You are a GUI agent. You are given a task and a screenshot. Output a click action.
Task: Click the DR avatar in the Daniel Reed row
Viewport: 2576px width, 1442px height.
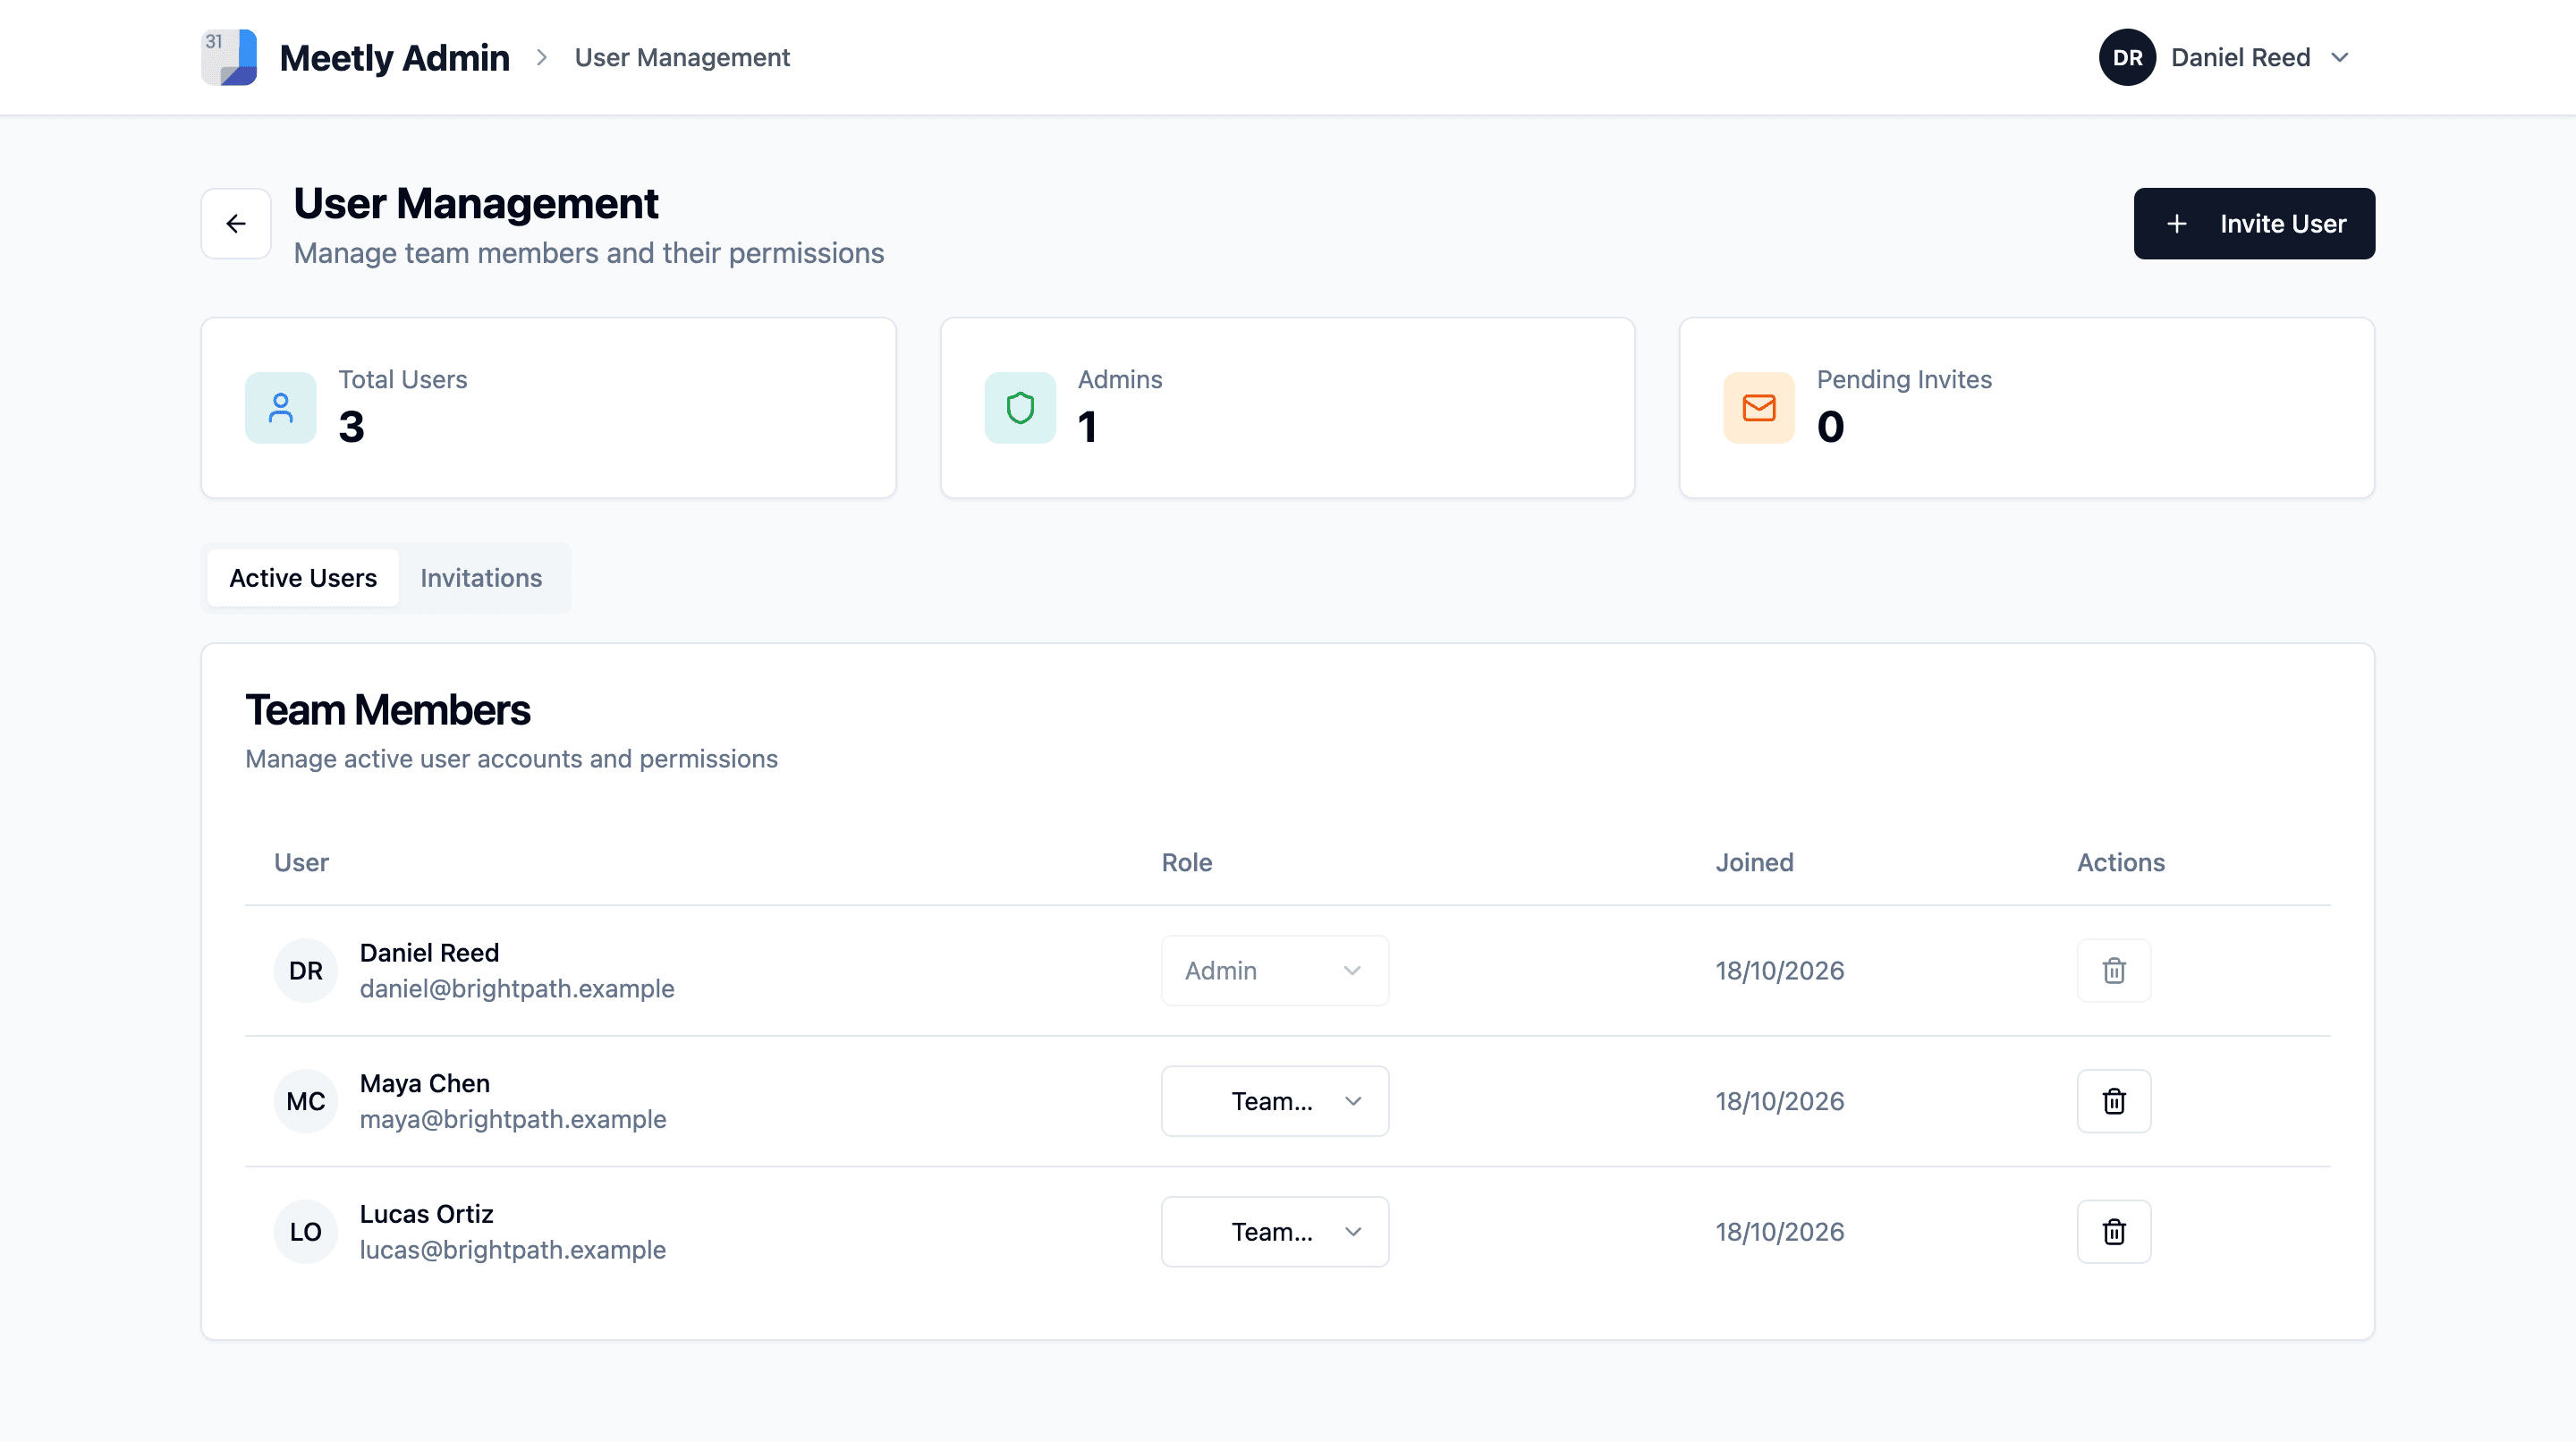pyautogui.click(x=306, y=970)
